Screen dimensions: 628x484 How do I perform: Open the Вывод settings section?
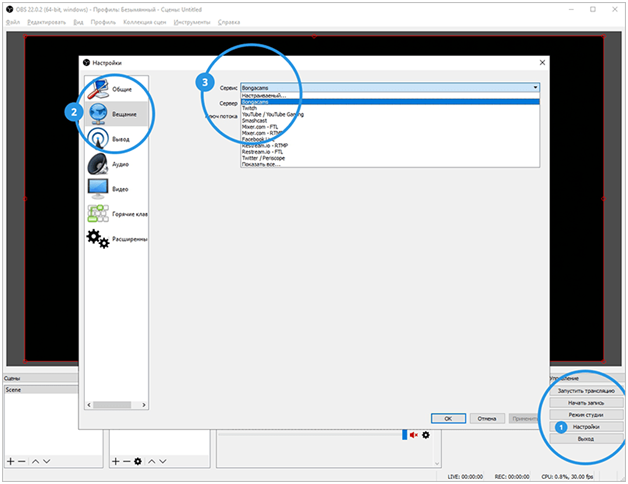tap(116, 139)
